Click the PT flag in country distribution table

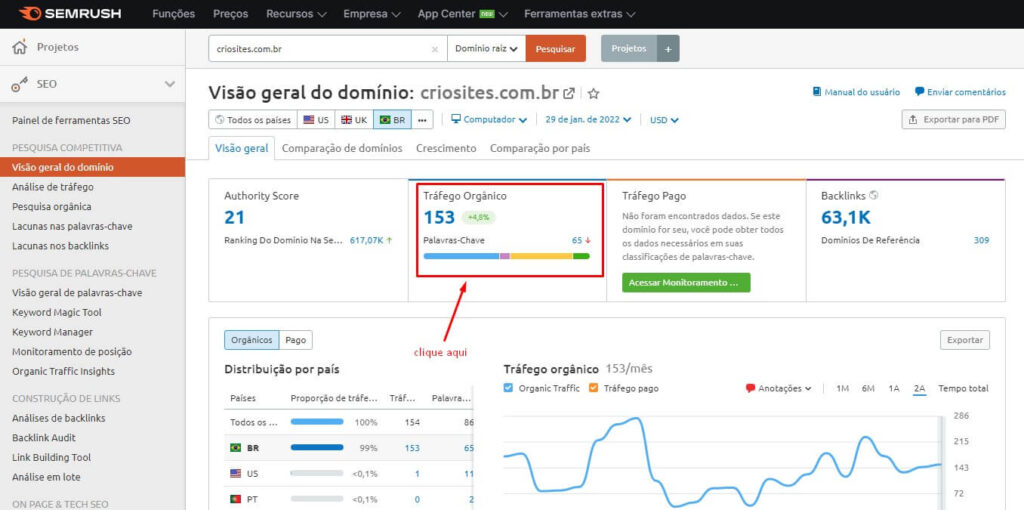(x=236, y=500)
